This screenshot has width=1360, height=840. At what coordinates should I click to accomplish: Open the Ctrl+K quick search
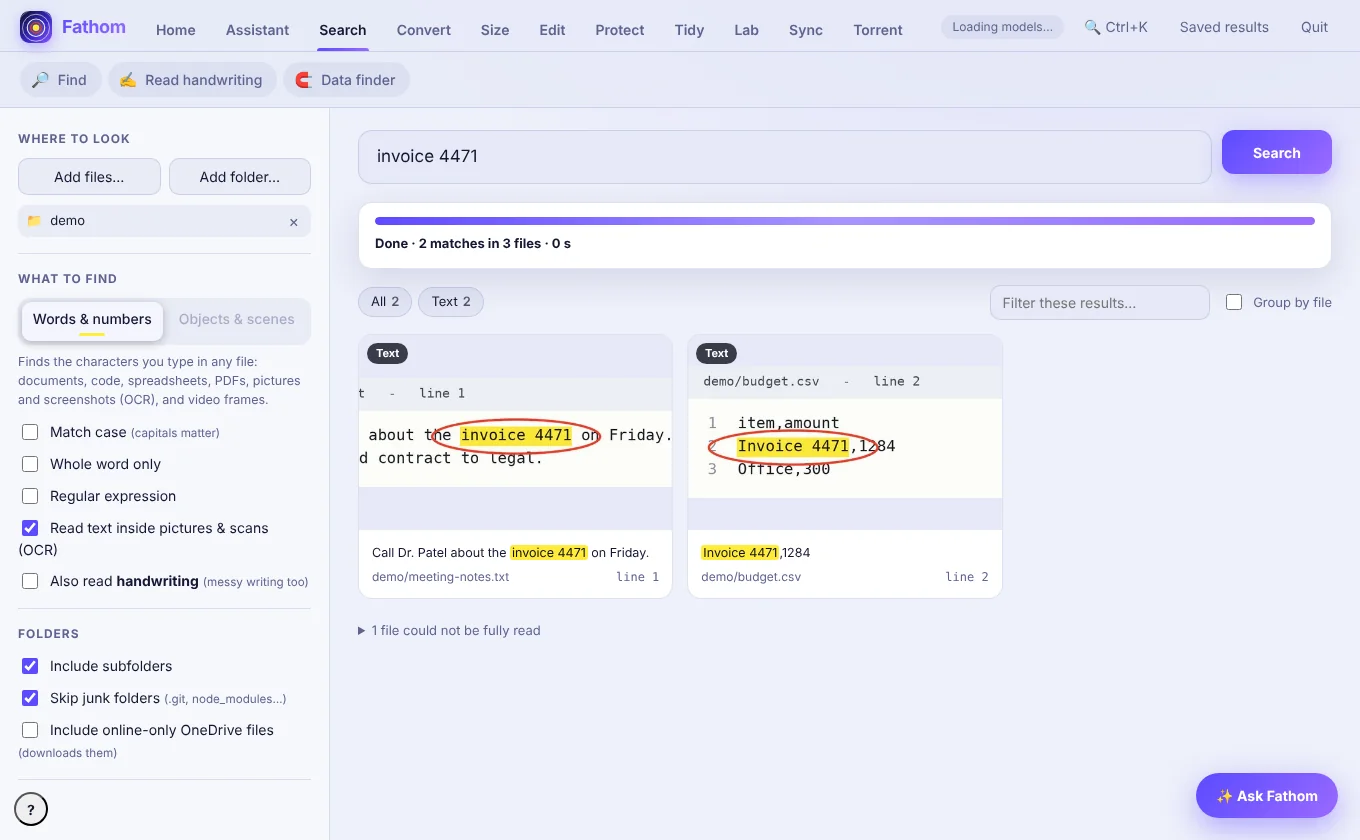coord(1116,27)
